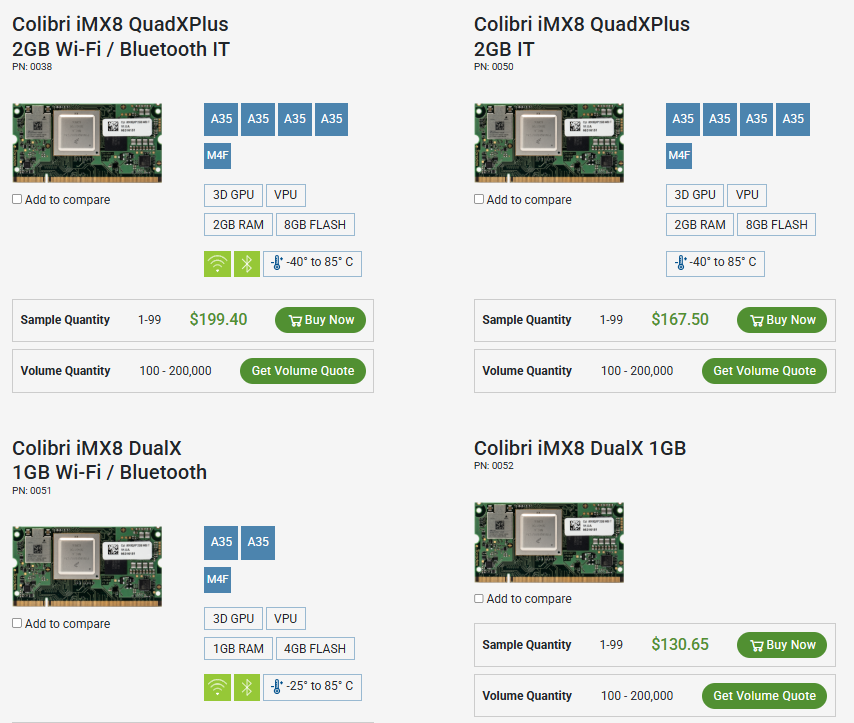Click the Bluetooth icon on the QuadXPlus PN 0038 card
Screen dimensions: 854x723
[247, 264]
